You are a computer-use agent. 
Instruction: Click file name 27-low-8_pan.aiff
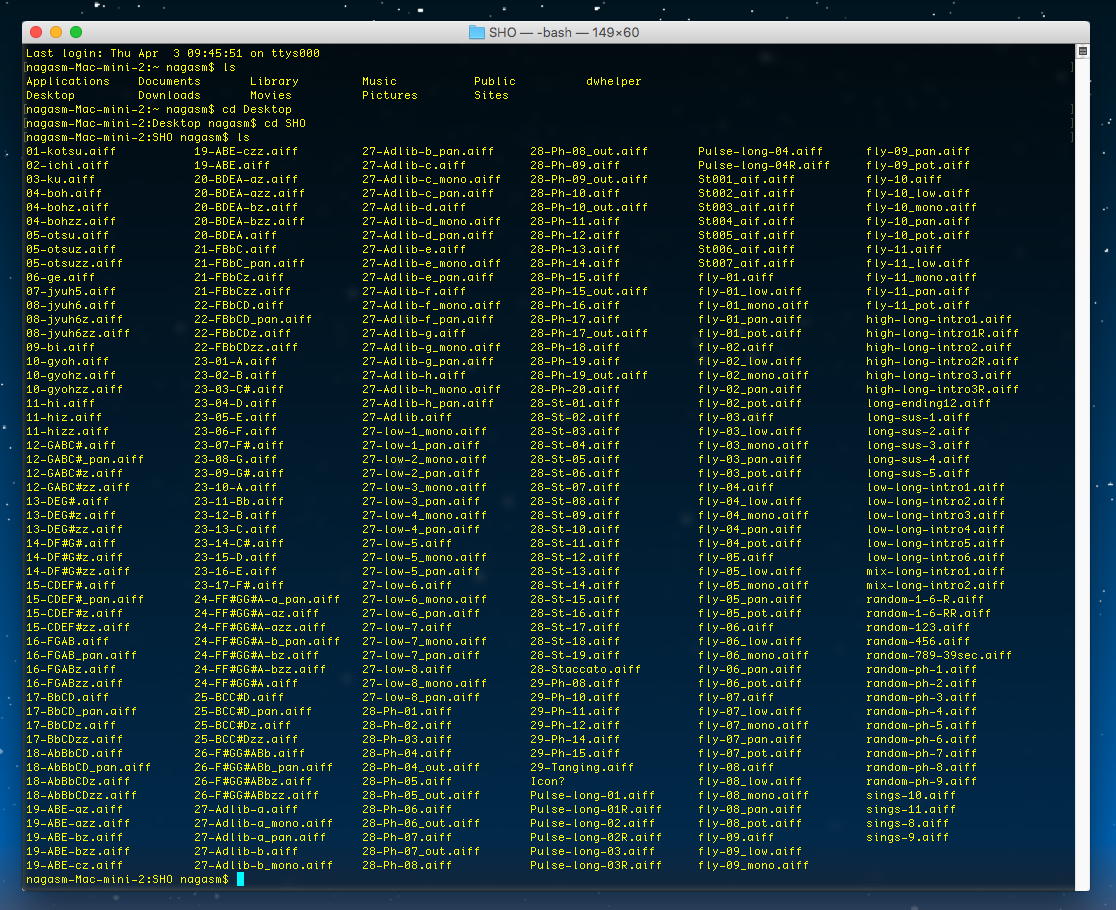pyautogui.click(x=421, y=697)
